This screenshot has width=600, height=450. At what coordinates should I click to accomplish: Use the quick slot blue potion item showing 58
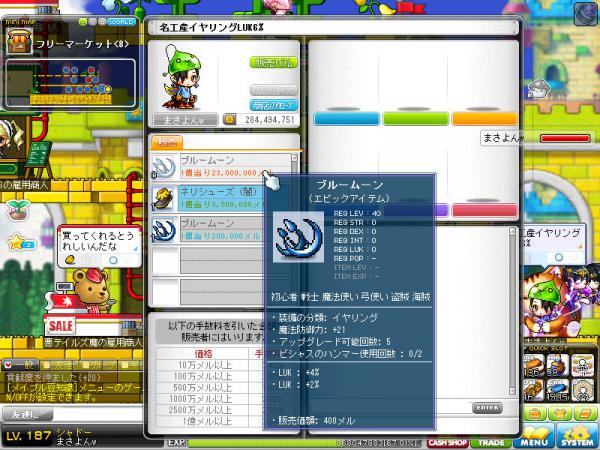[558, 365]
